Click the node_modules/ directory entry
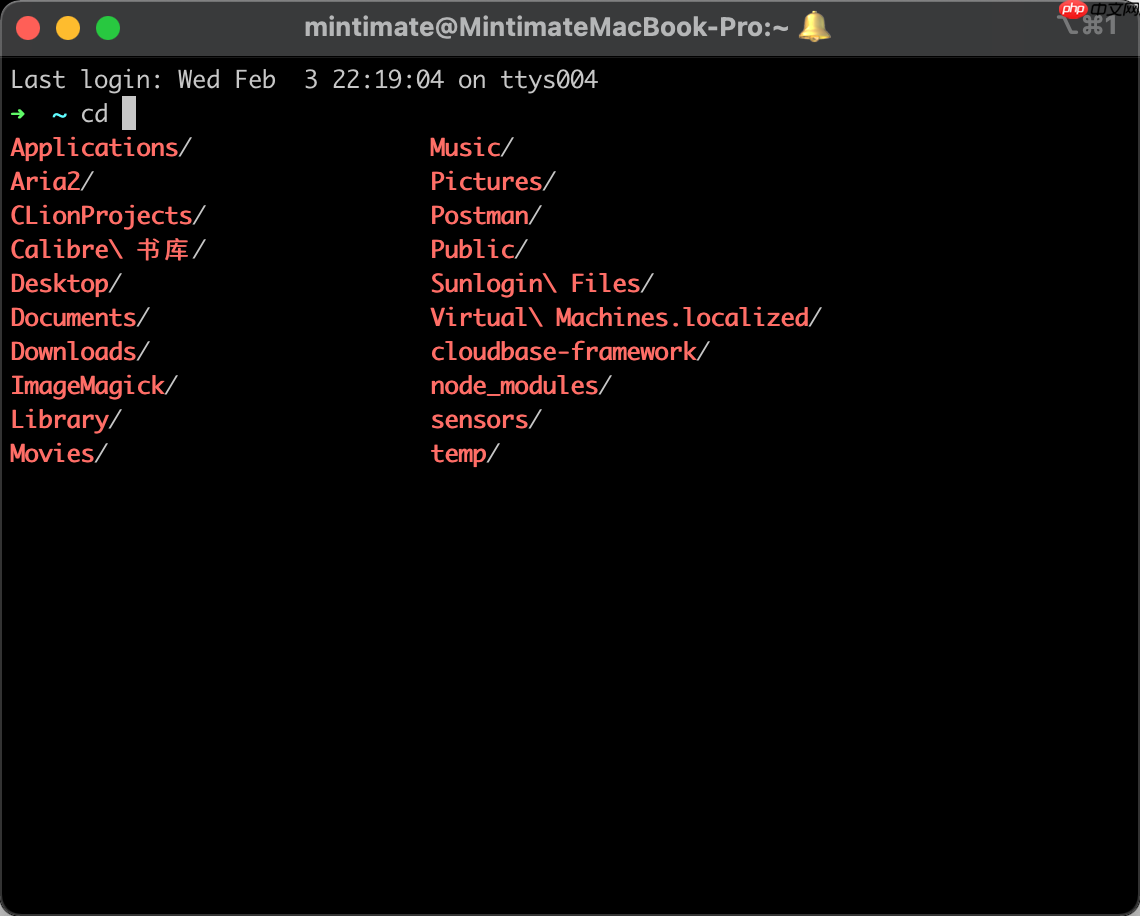The image size is (1140, 916). point(513,385)
